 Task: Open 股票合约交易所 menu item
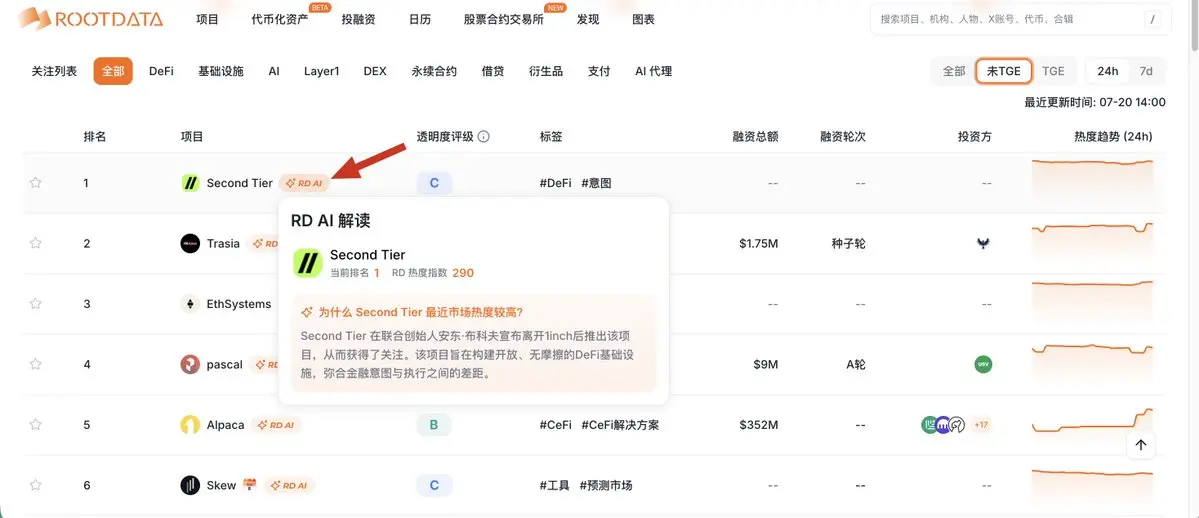pos(504,19)
